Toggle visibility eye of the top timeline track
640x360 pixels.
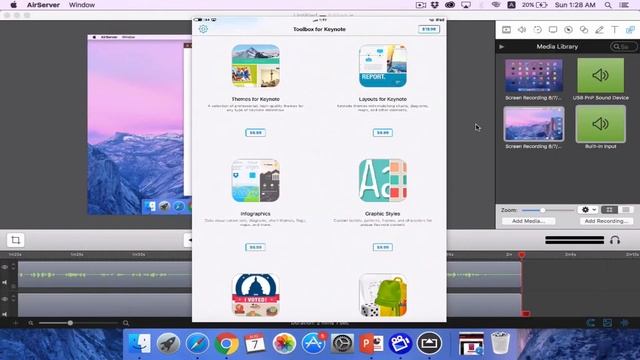(x=5, y=267)
